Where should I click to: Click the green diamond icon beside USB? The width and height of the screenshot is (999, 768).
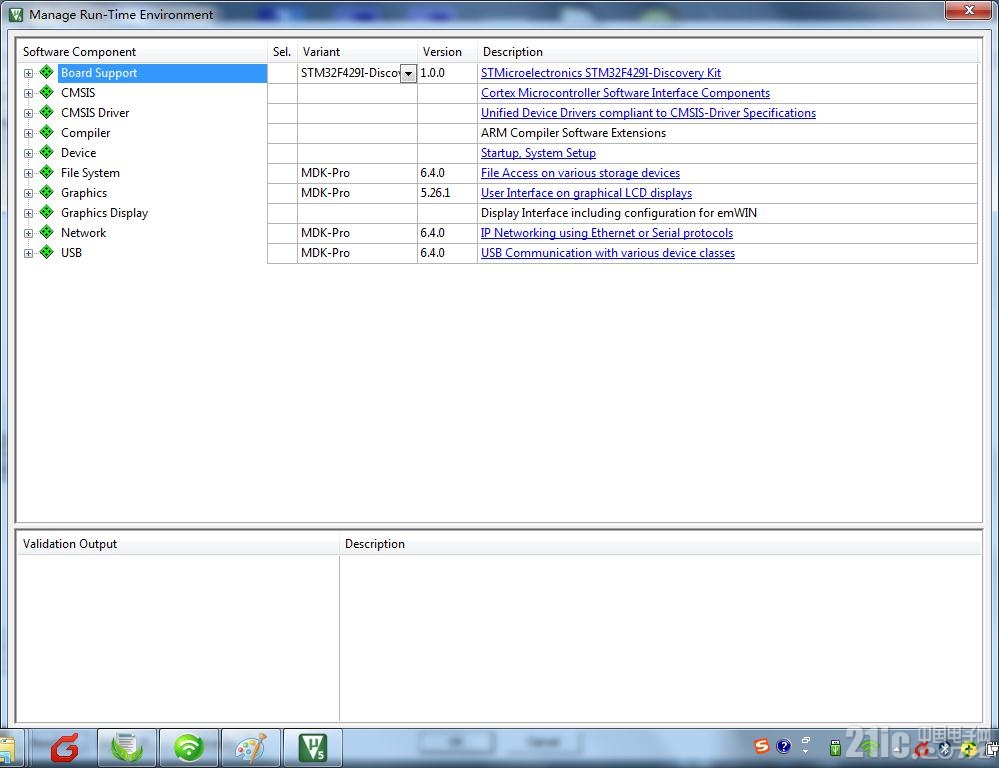[47, 252]
